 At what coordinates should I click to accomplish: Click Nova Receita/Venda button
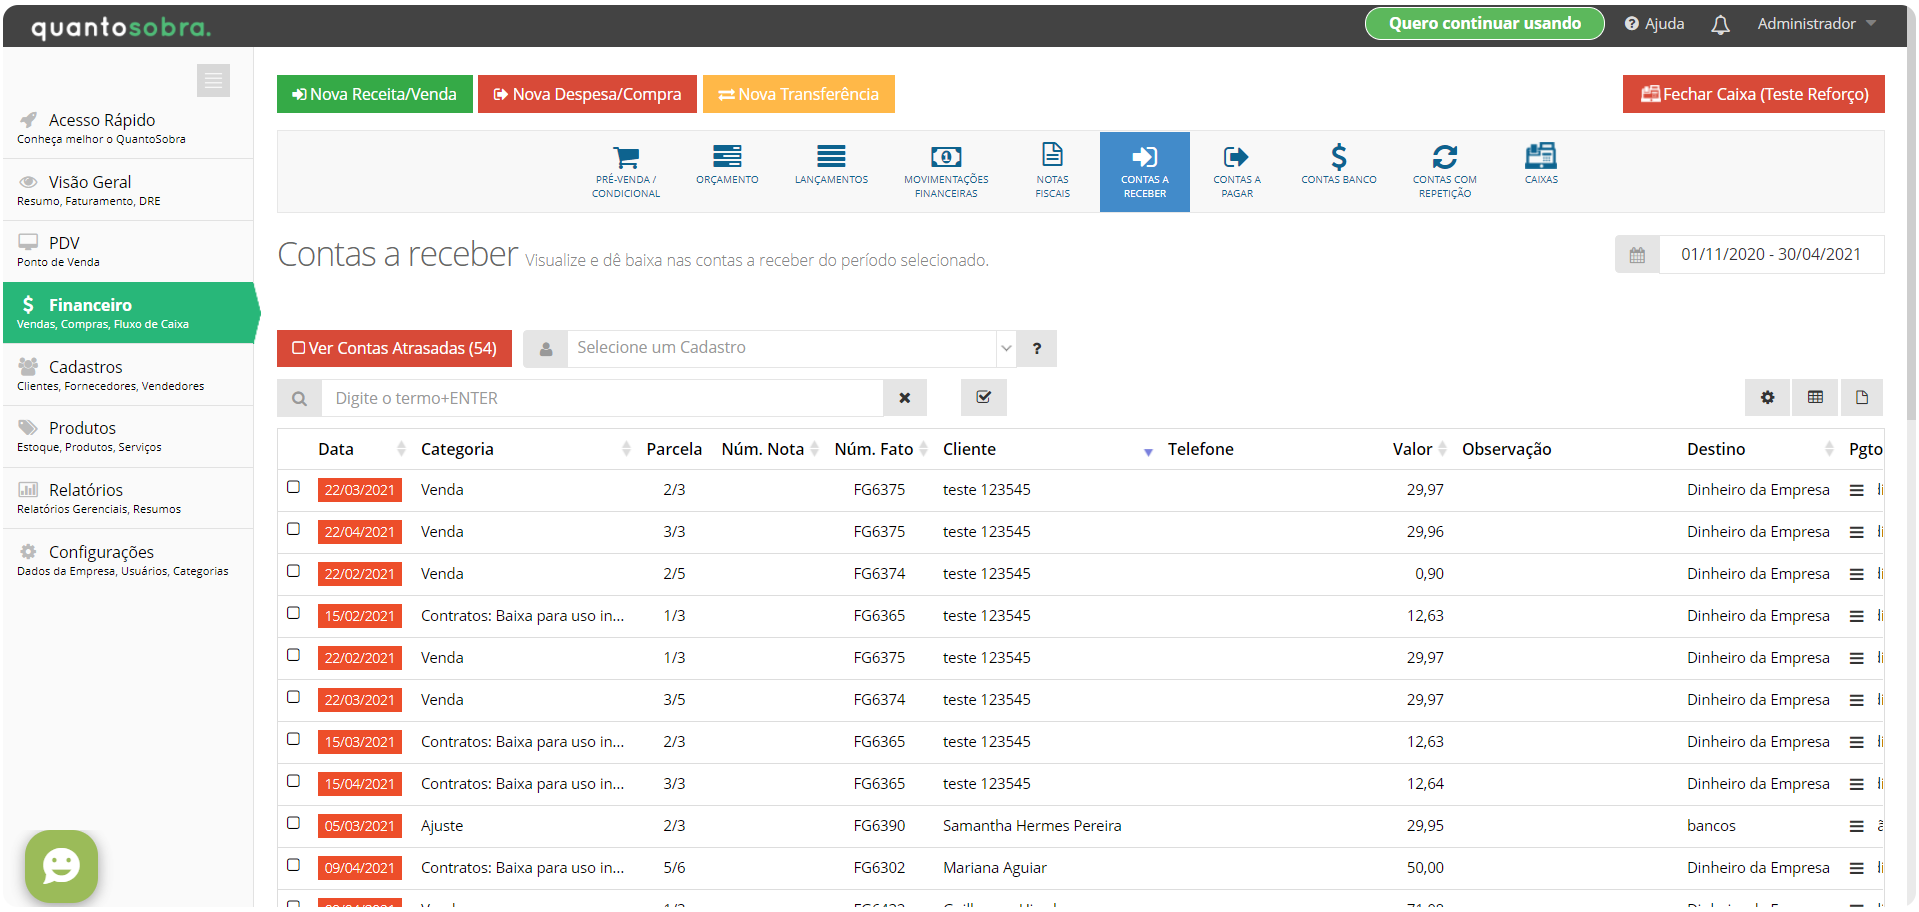(374, 95)
